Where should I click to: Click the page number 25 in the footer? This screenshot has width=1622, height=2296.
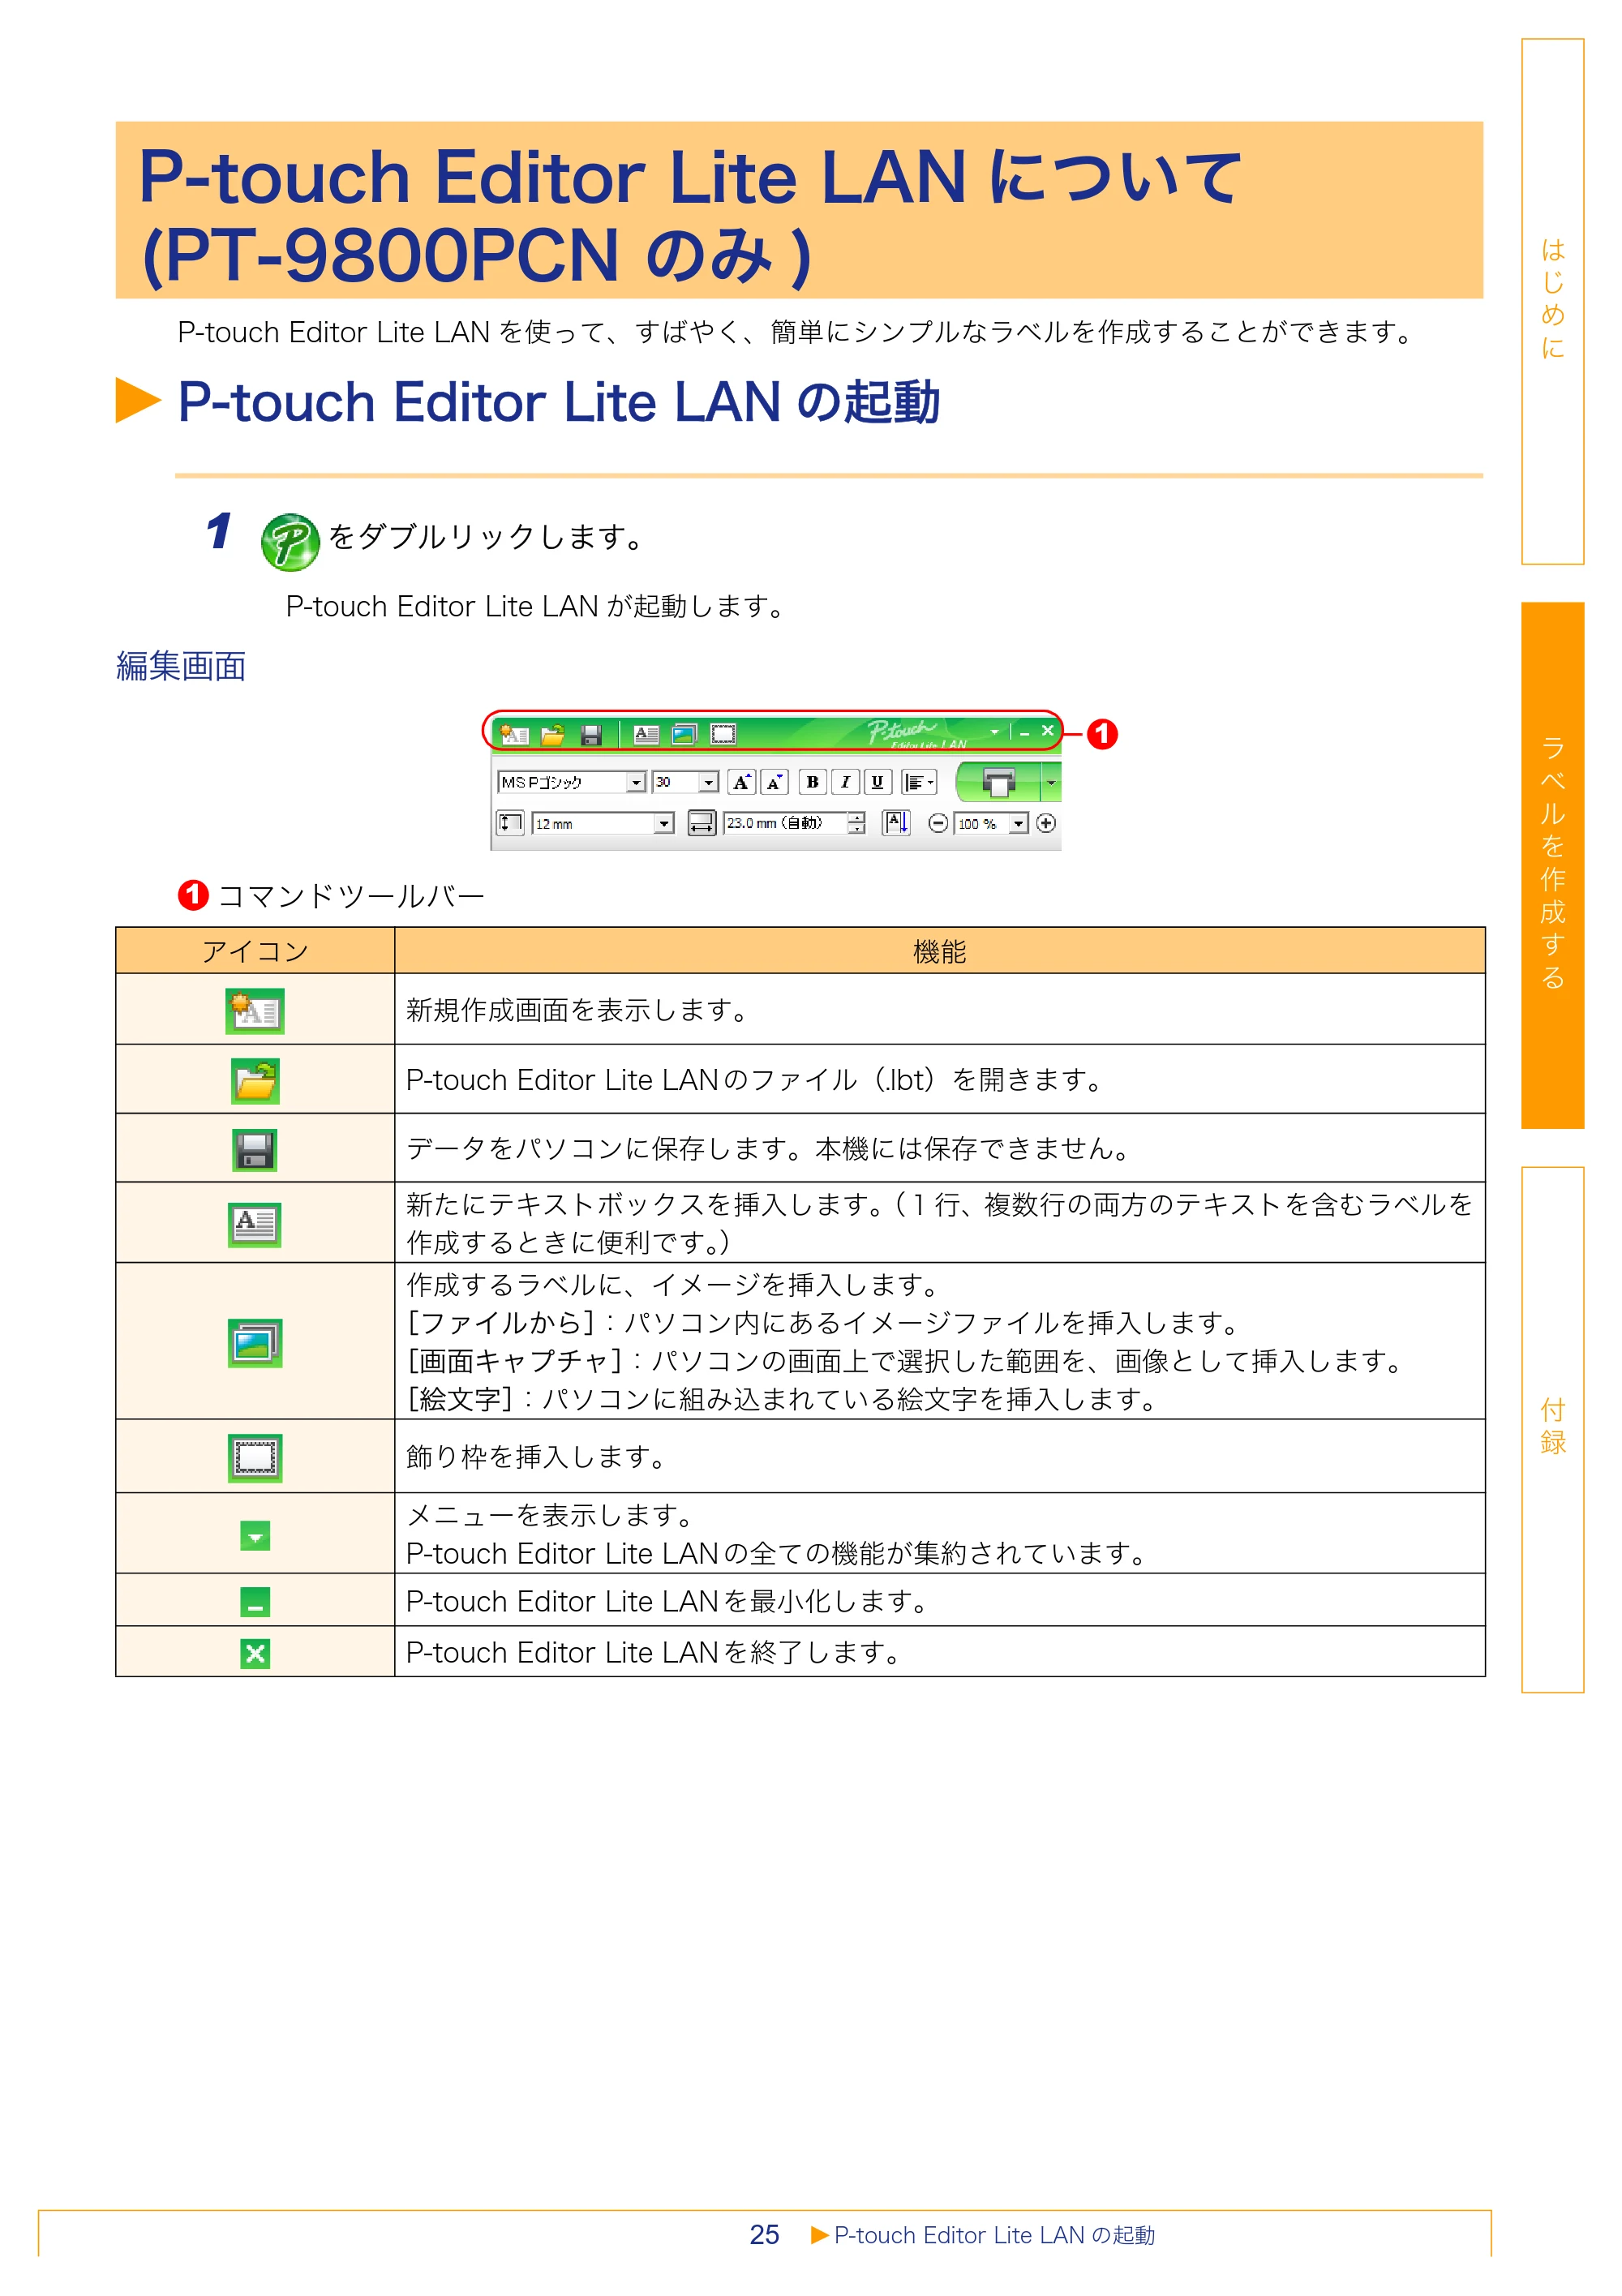tap(764, 2235)
